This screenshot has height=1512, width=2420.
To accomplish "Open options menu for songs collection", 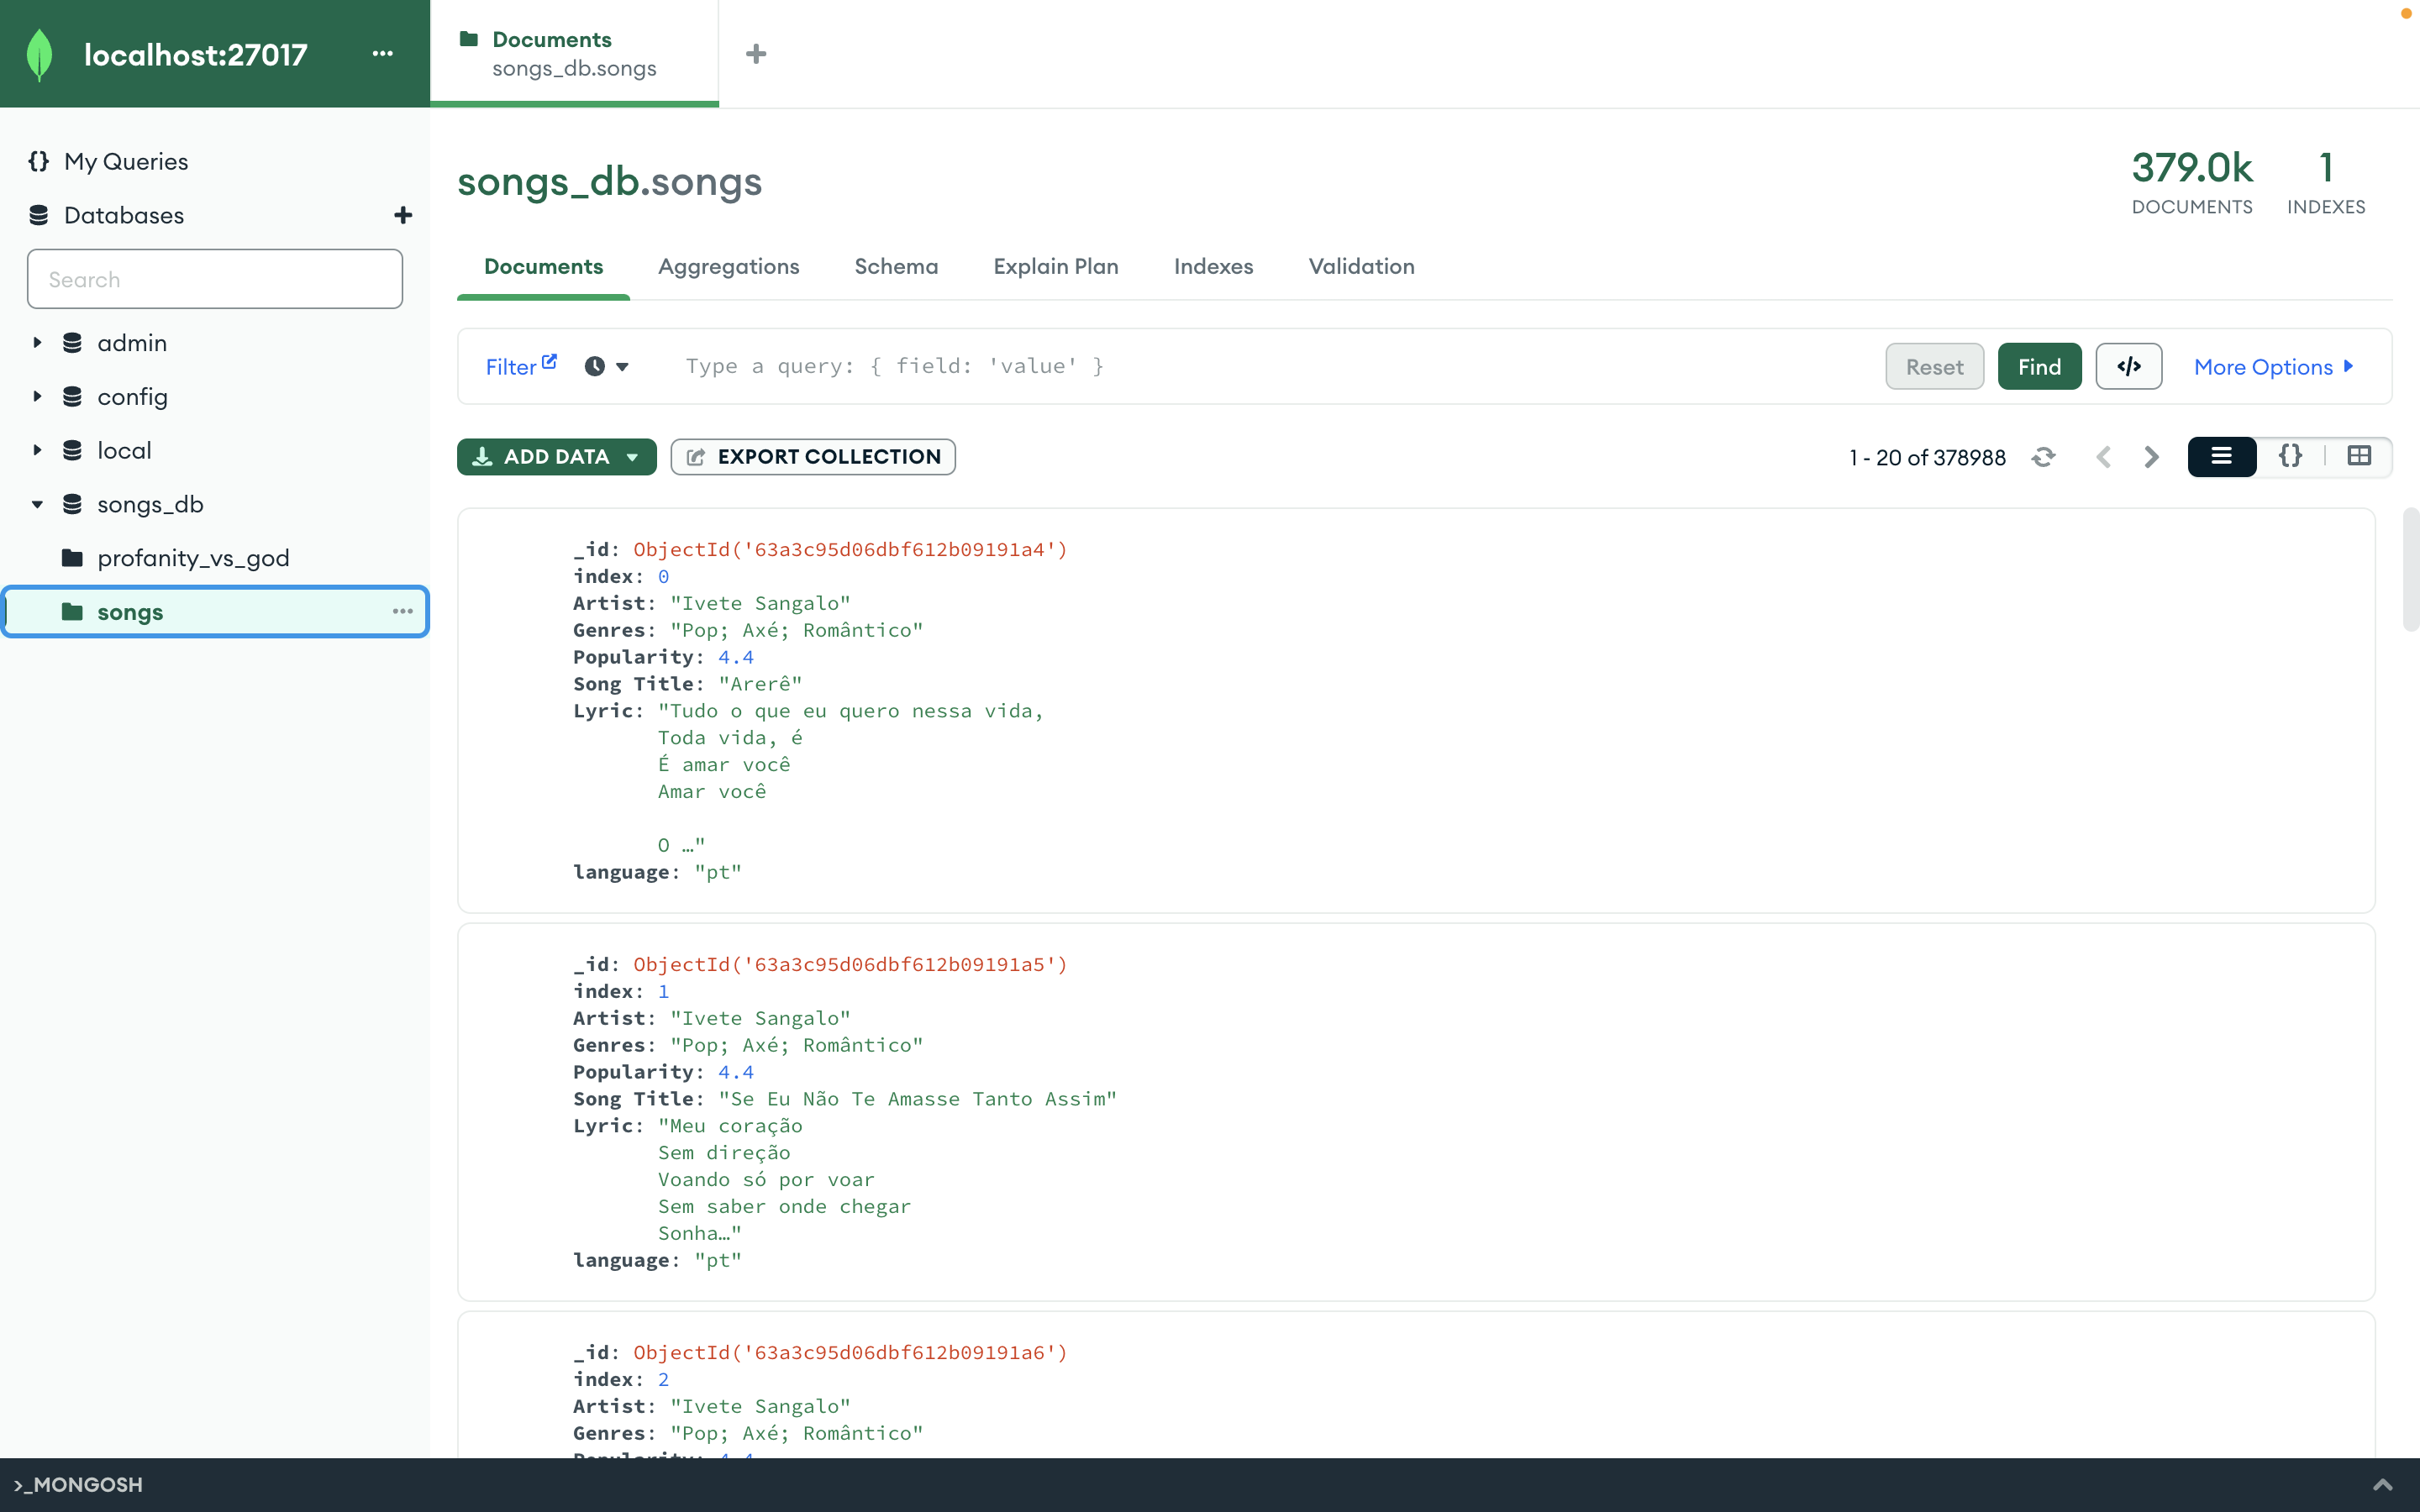I will pos(403,611).
